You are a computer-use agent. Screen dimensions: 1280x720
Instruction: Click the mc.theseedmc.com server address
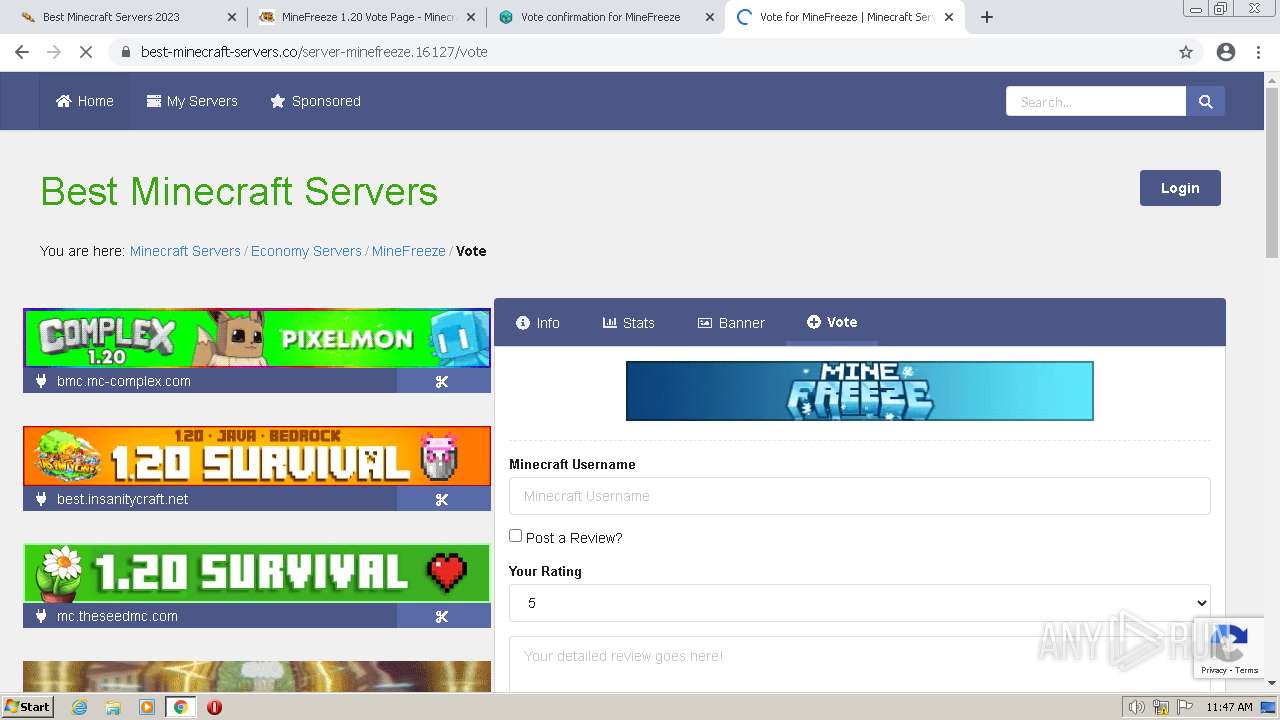[x=117, y=616]
